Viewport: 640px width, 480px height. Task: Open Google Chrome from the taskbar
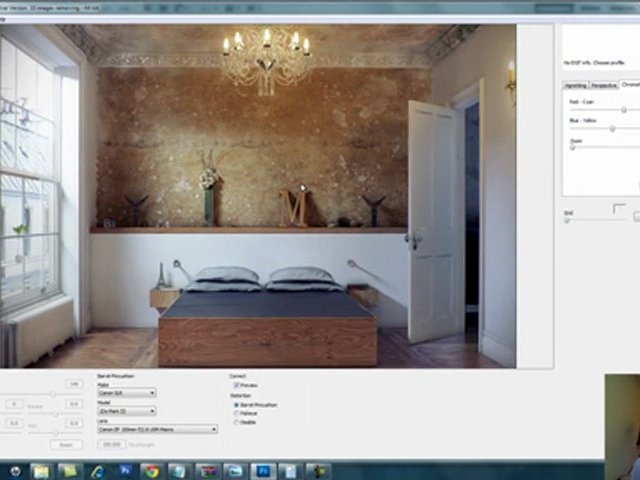point(150,471)
